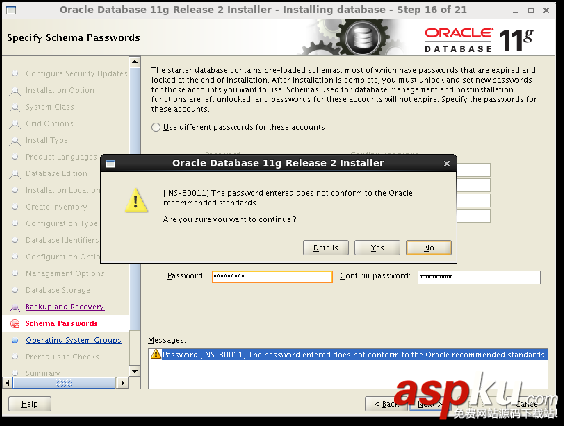Viewport: 564px width, 426px height.
Task: Select the Schema Passwords step
Action: tap(61, 323)
